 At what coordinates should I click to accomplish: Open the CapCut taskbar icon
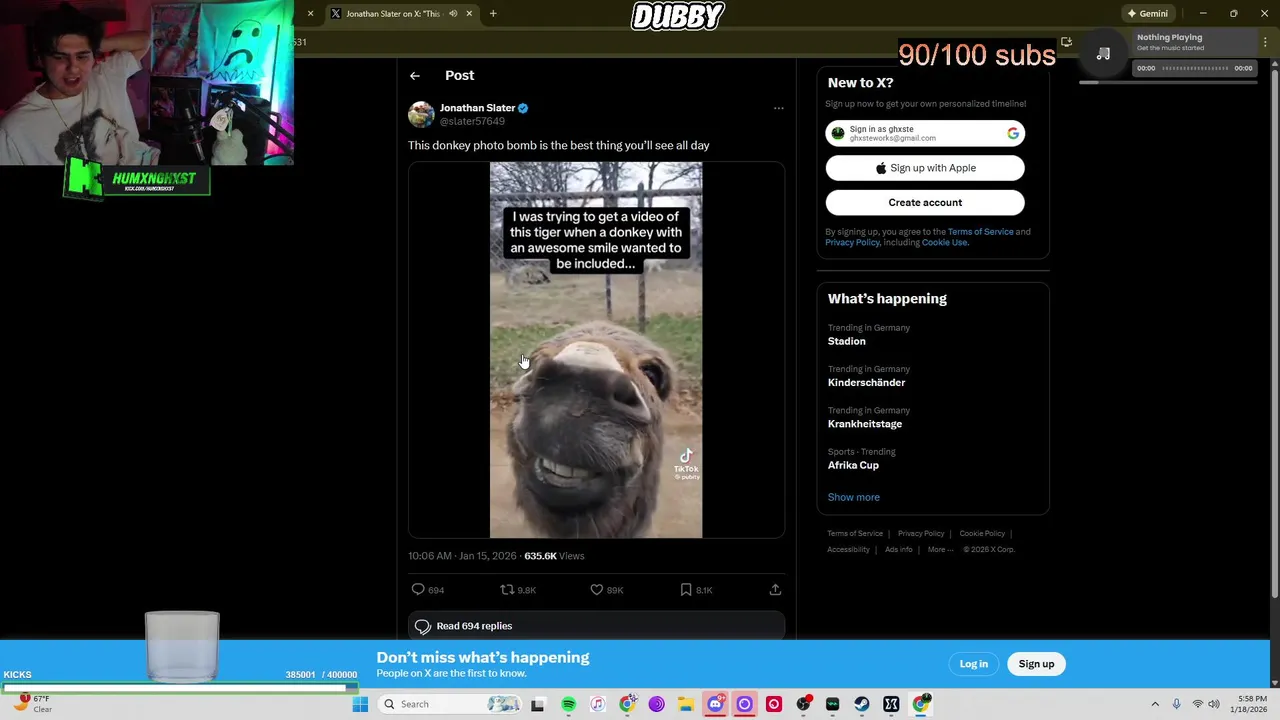tap(891, 704)
